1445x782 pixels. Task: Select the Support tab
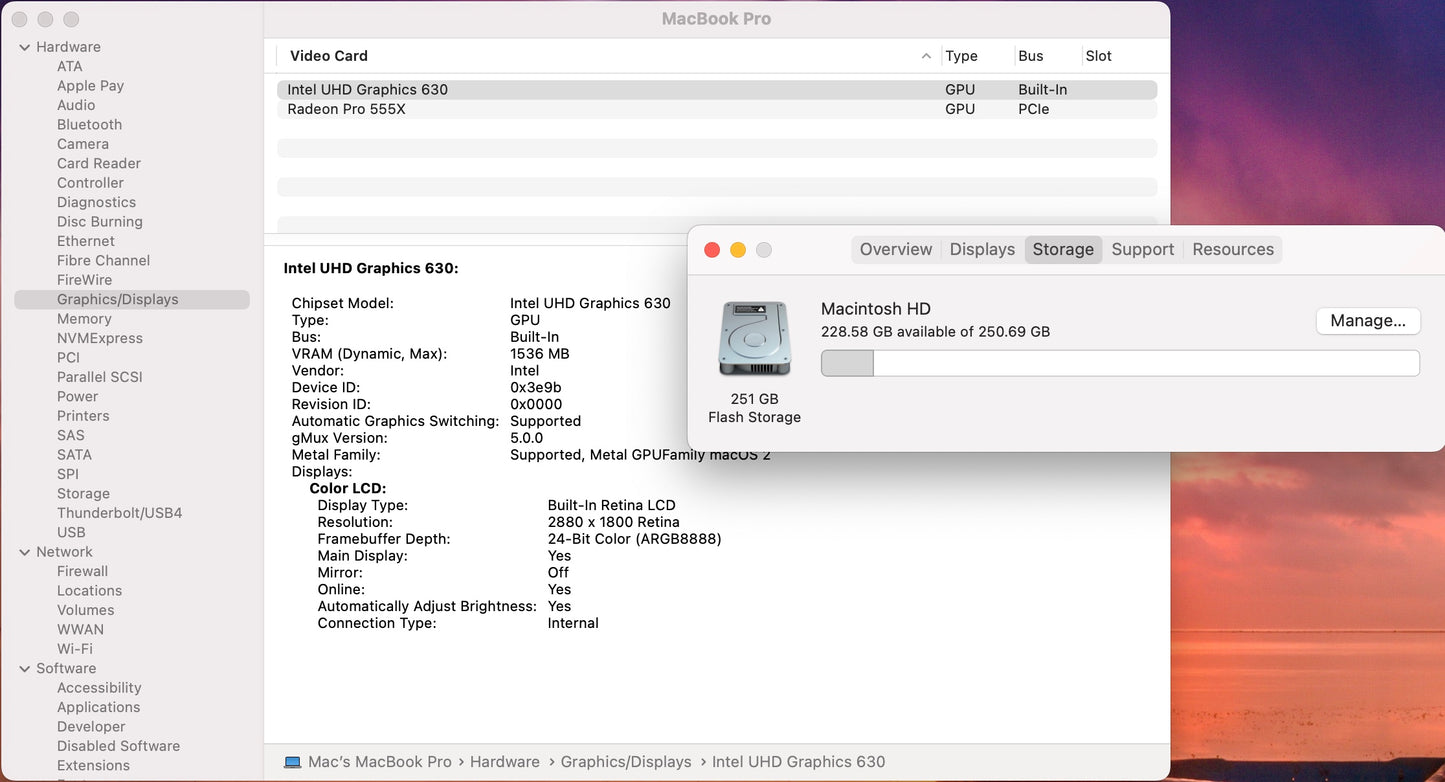coord(1142,250)
